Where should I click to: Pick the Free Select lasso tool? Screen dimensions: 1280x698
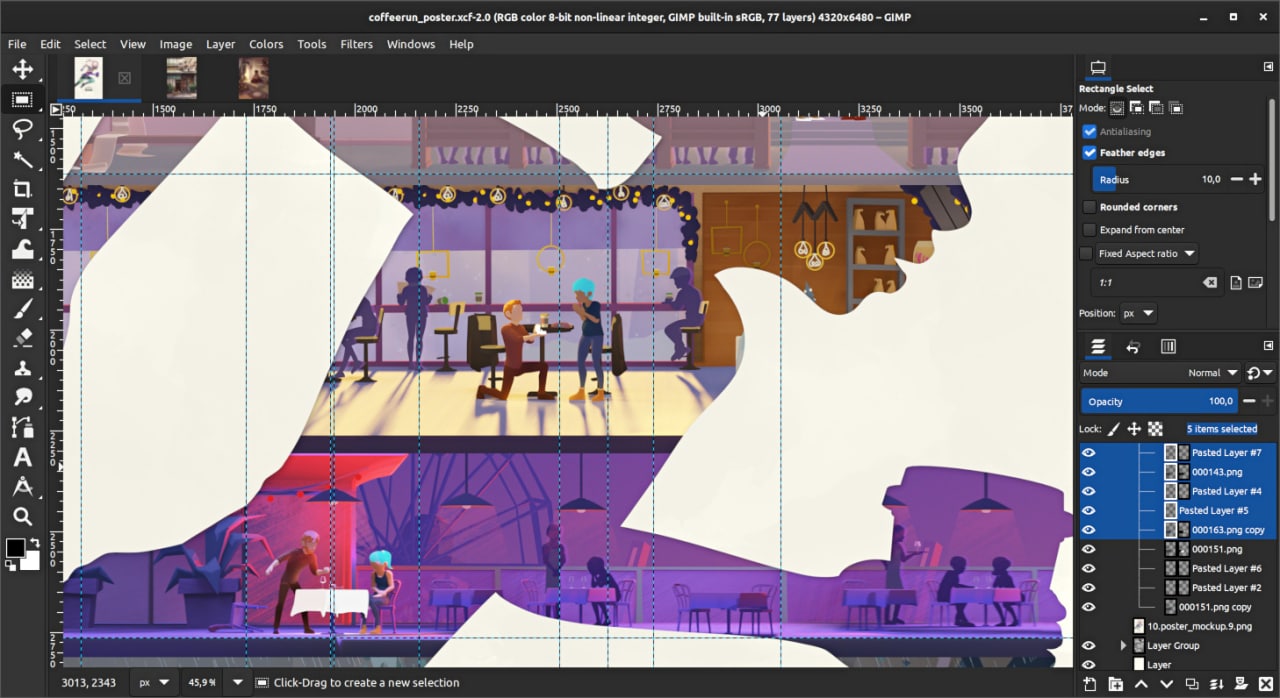pos(22,129)
